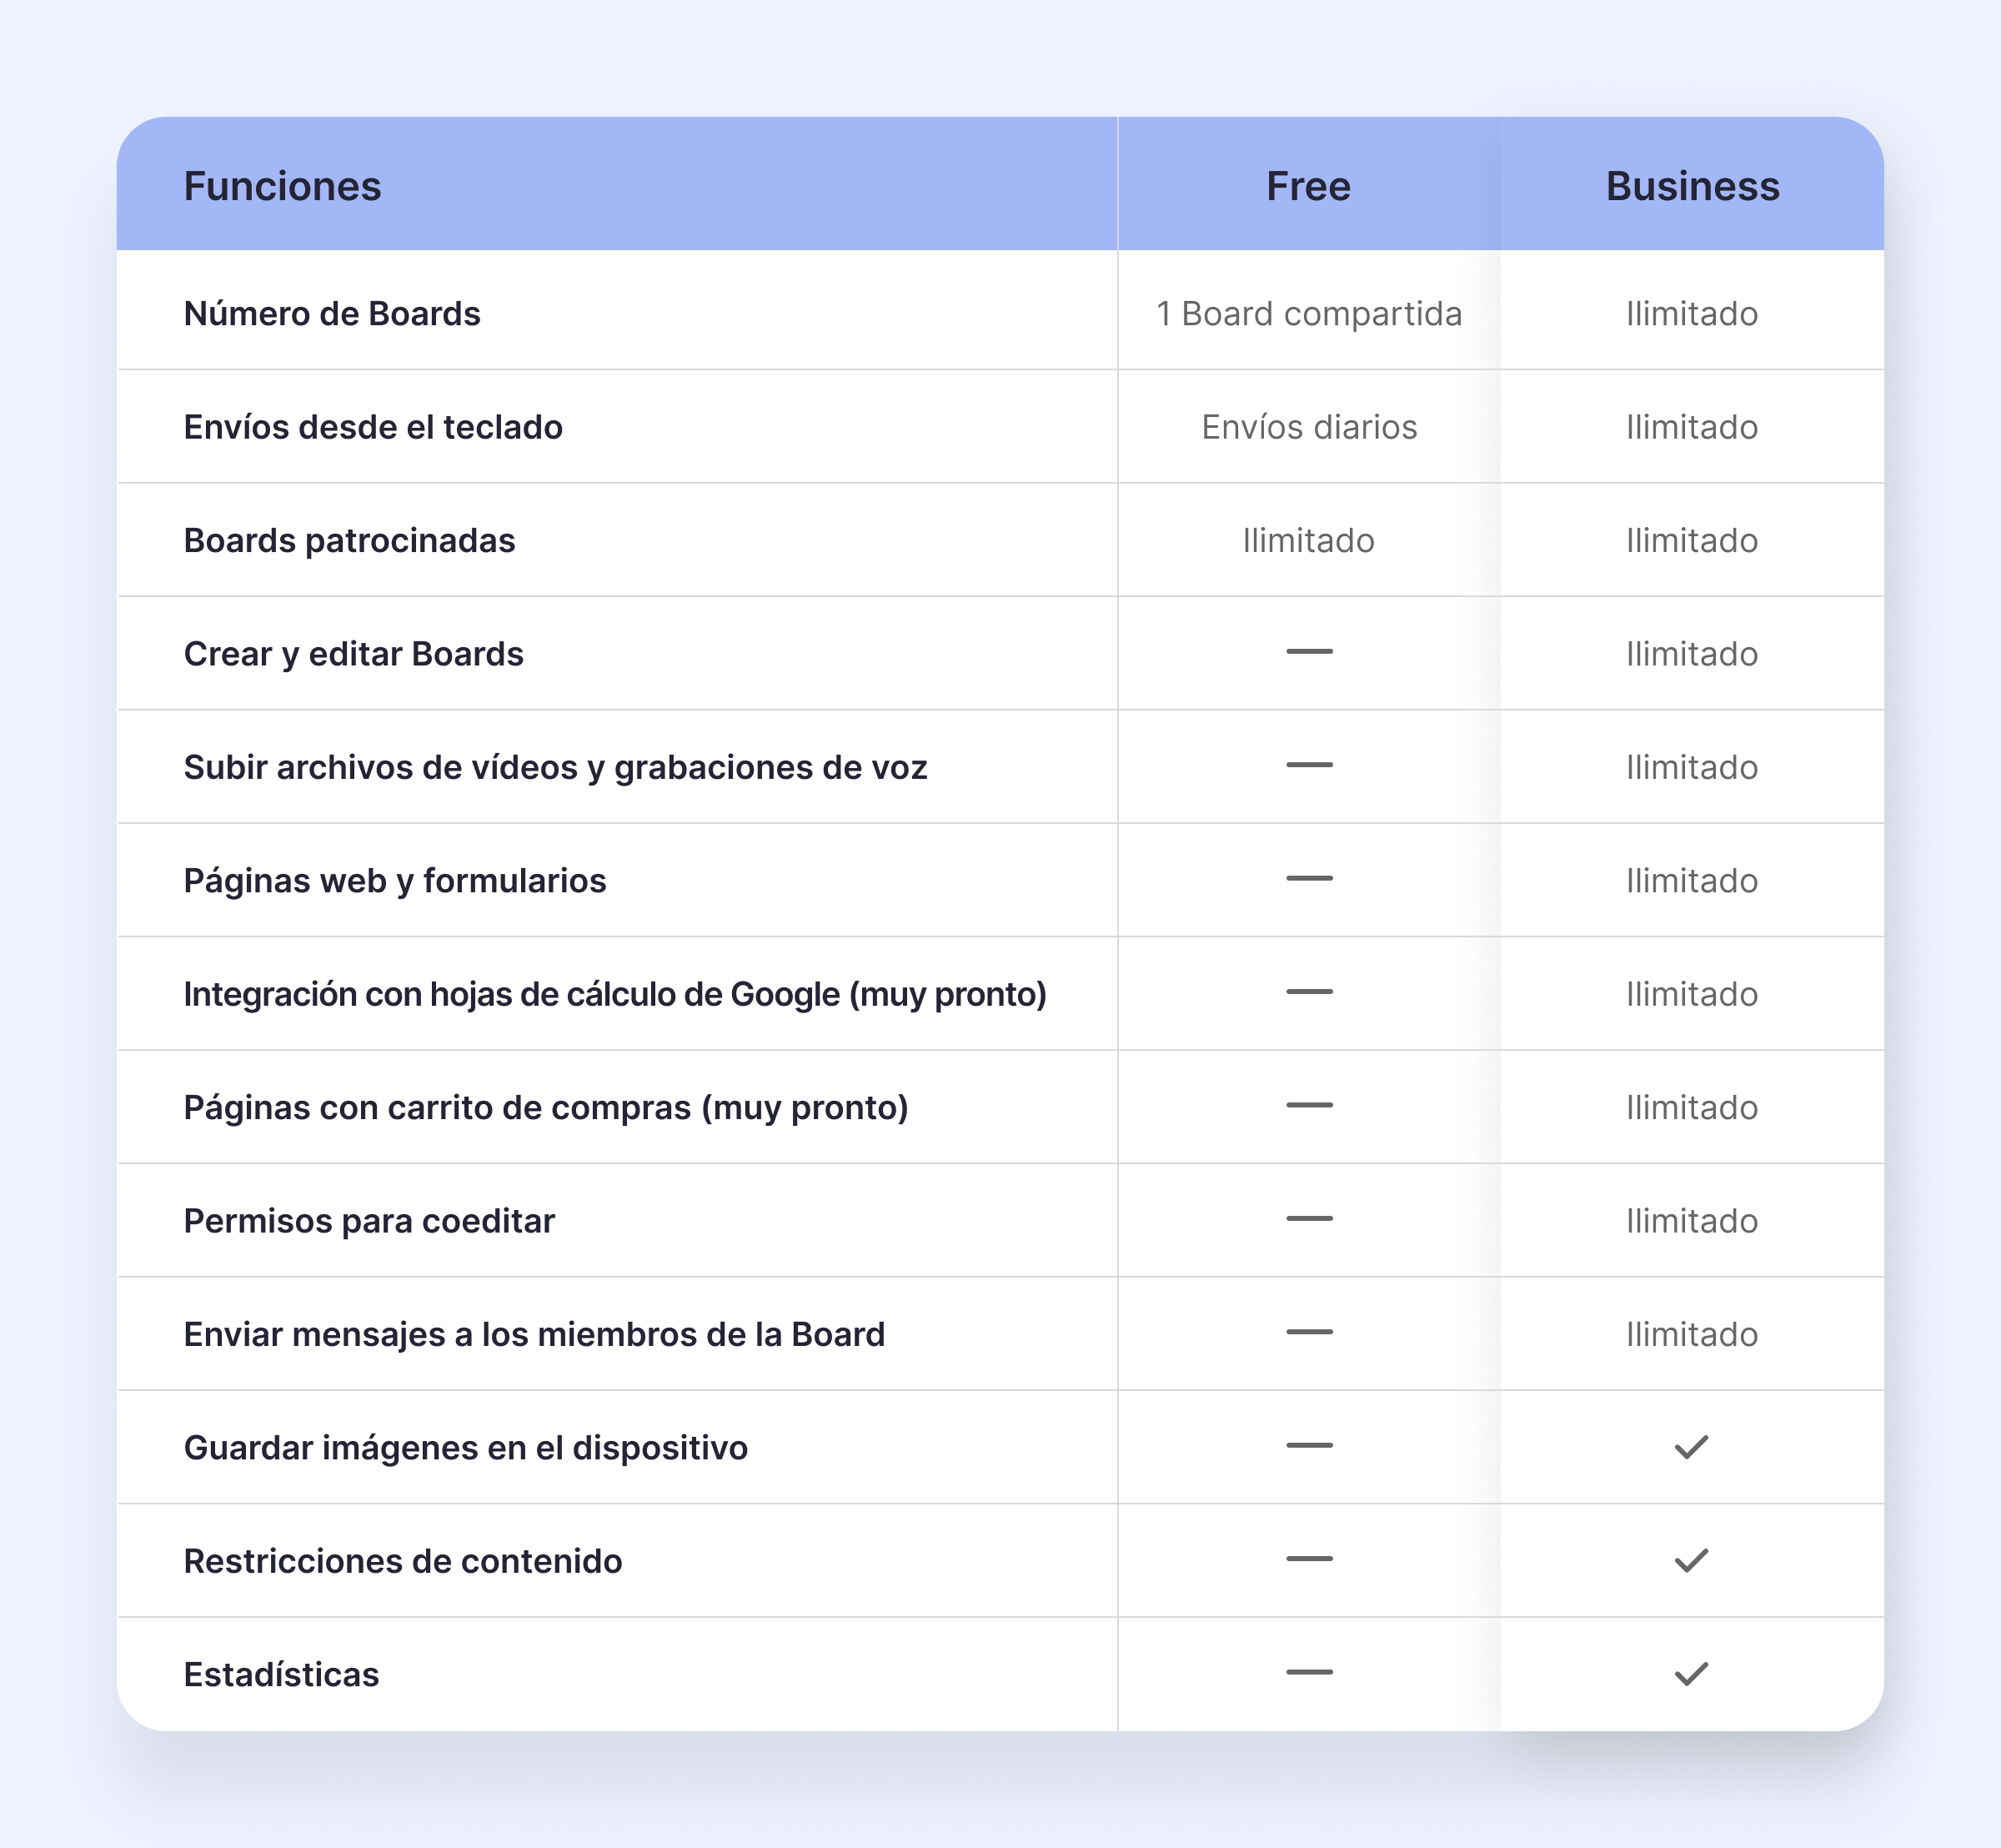Click the Free dash for Guardar imágenes en el dispositivo
2001x1848 pixels.
click(1309, 1446)
